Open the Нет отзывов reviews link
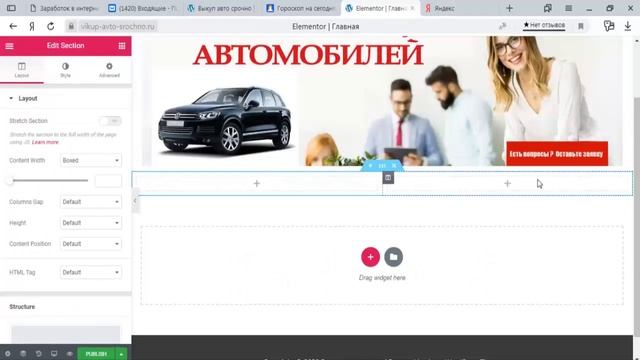 [544, 25]
